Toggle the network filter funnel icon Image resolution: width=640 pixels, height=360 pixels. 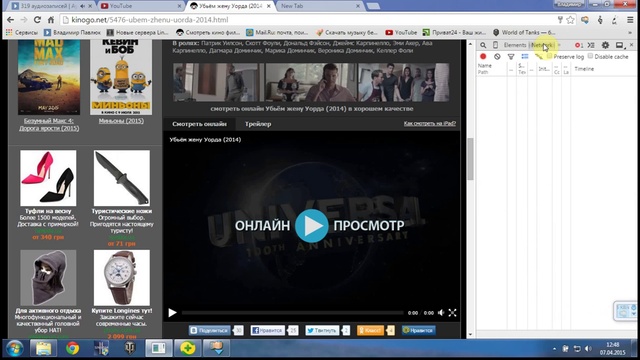tap(511, 57)
